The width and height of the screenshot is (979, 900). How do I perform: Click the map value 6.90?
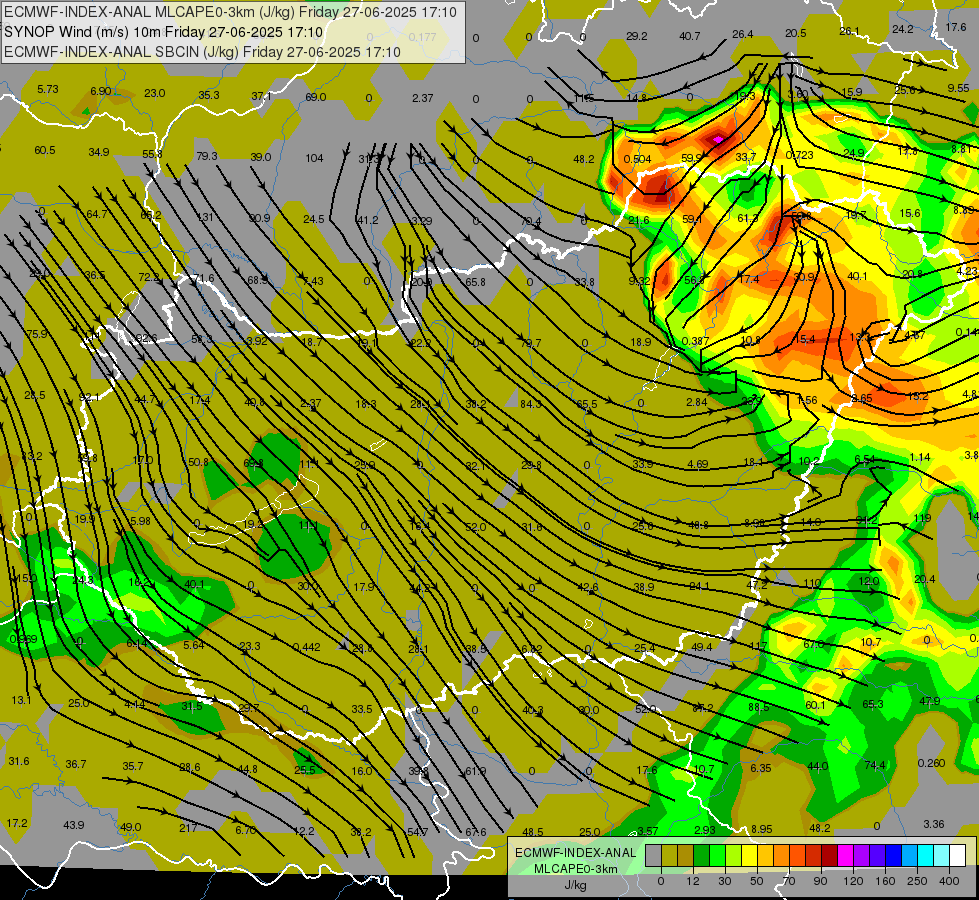[x=101, y=91]
